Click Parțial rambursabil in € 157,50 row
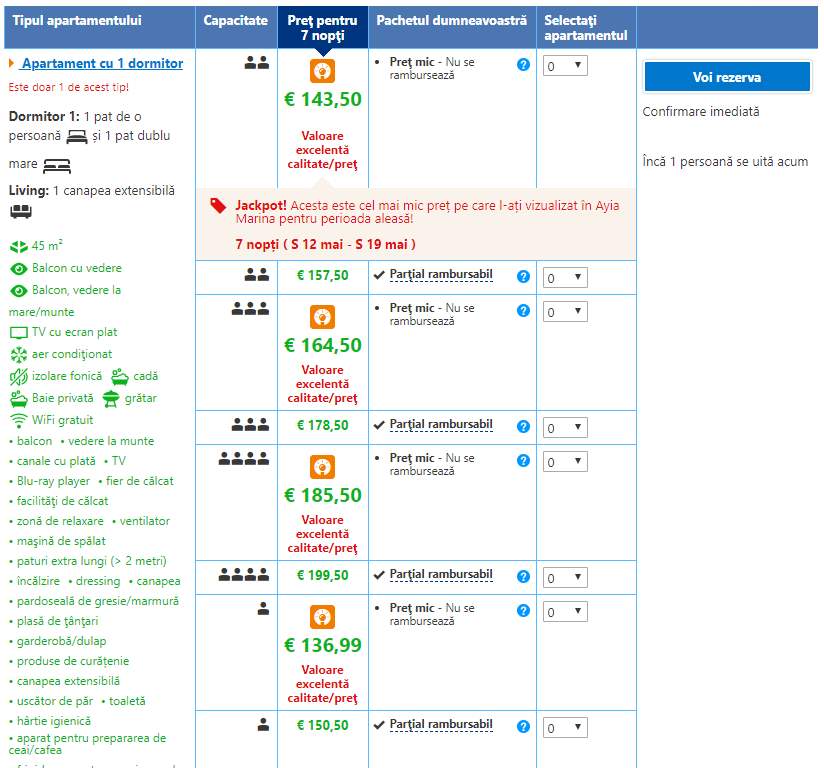The image size is (824, 768). (x=441, y=275)
